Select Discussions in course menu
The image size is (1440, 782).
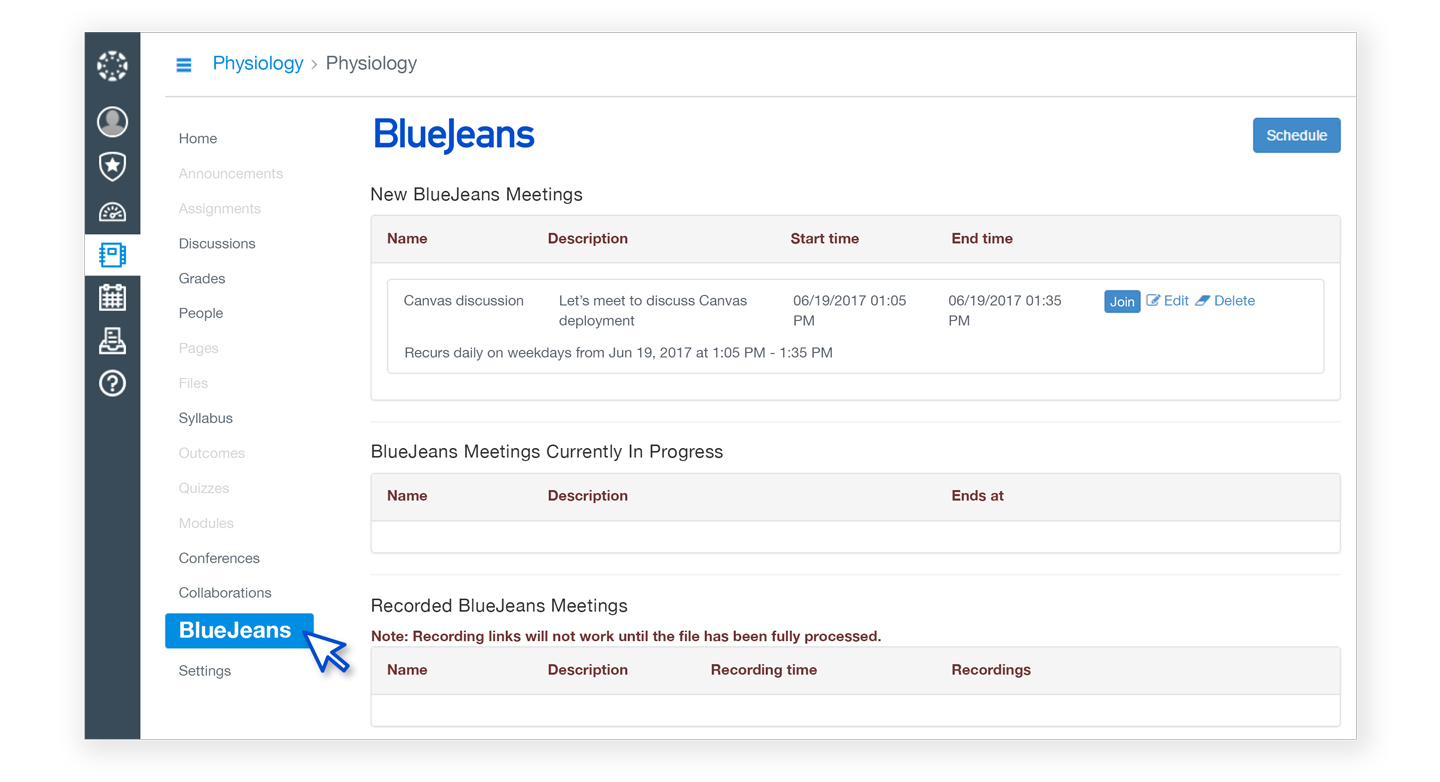click(x=217, y=244)
